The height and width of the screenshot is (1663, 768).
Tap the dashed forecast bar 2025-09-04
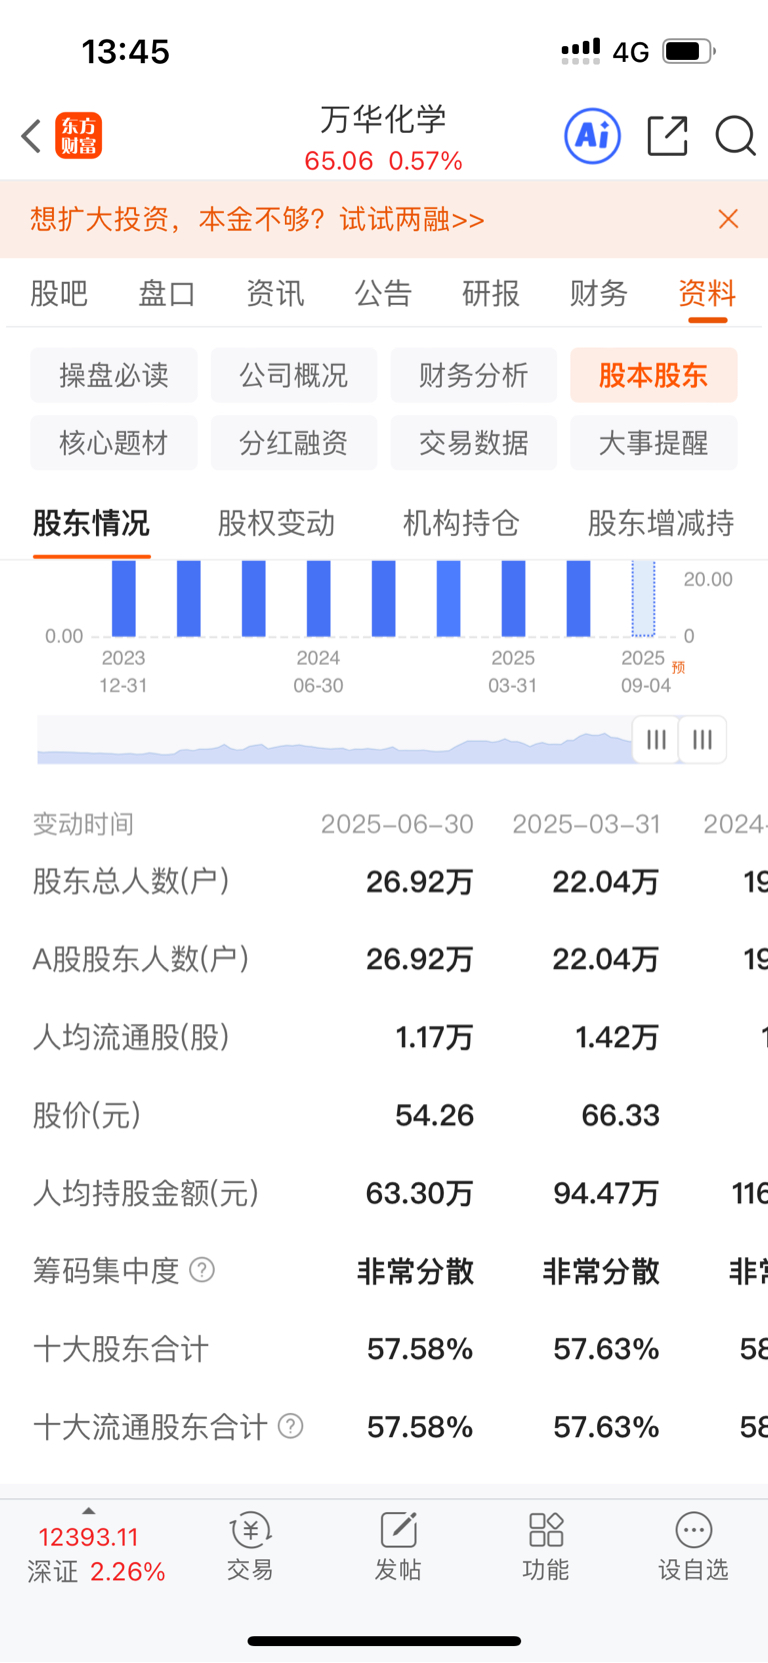click(643, 598)
